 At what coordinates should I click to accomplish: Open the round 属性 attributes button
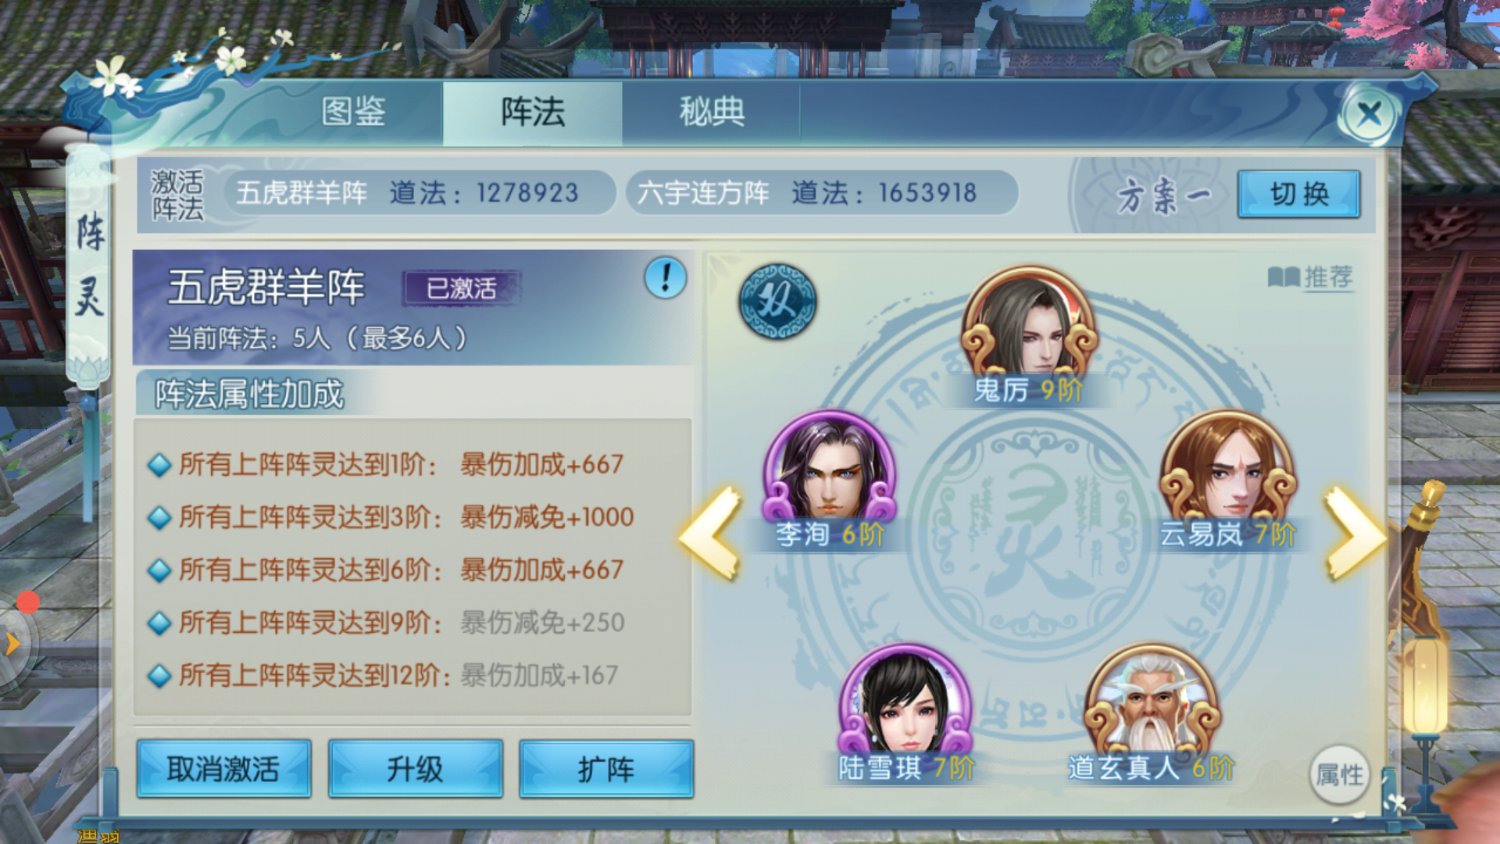[1339, 775]
